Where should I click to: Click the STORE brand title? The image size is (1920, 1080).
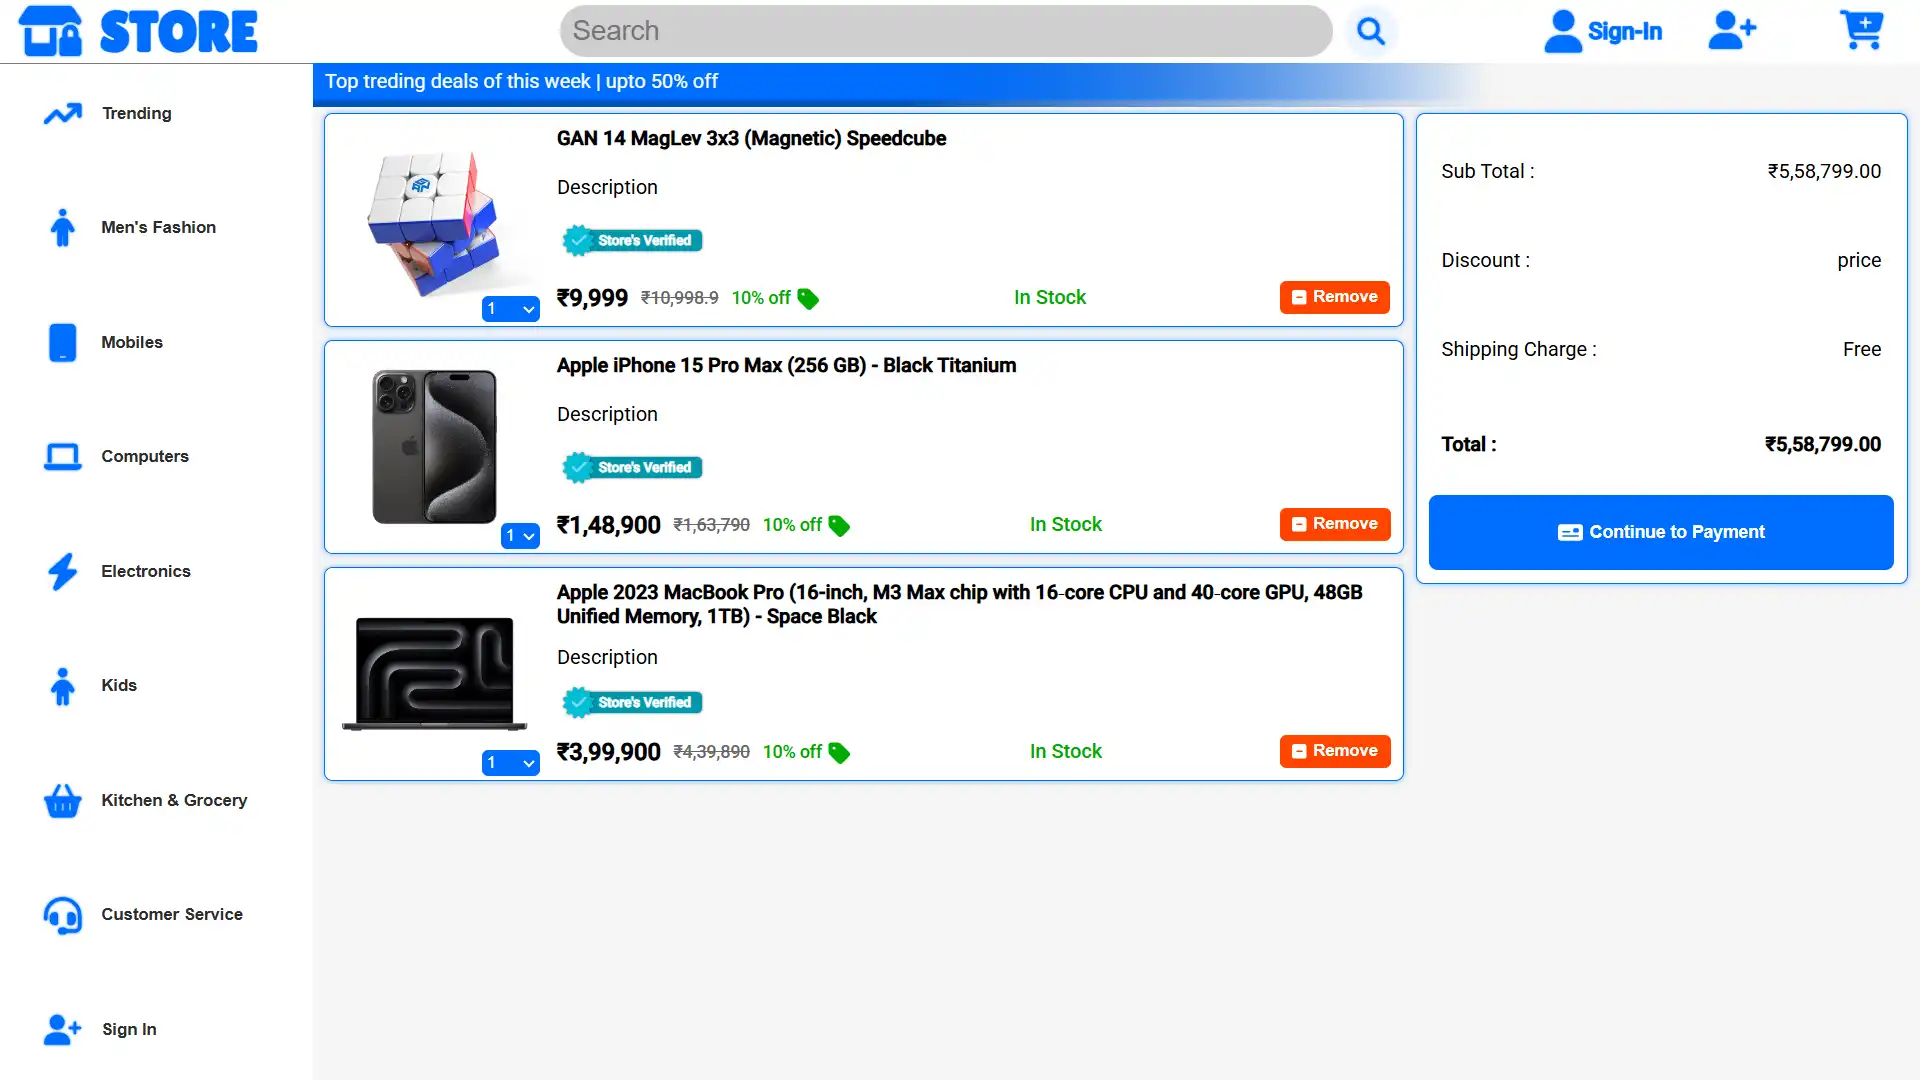click(179, 31)
